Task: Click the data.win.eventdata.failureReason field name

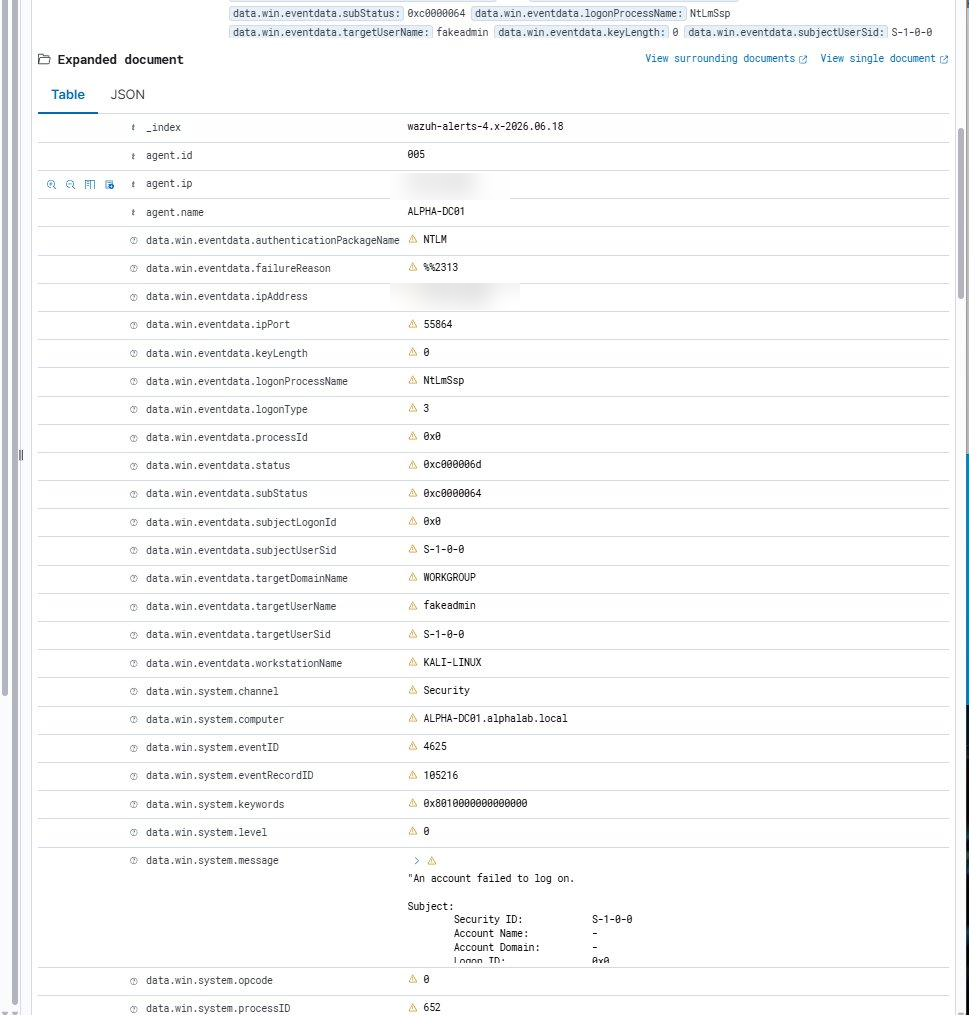Action: [x=238, y=268]
